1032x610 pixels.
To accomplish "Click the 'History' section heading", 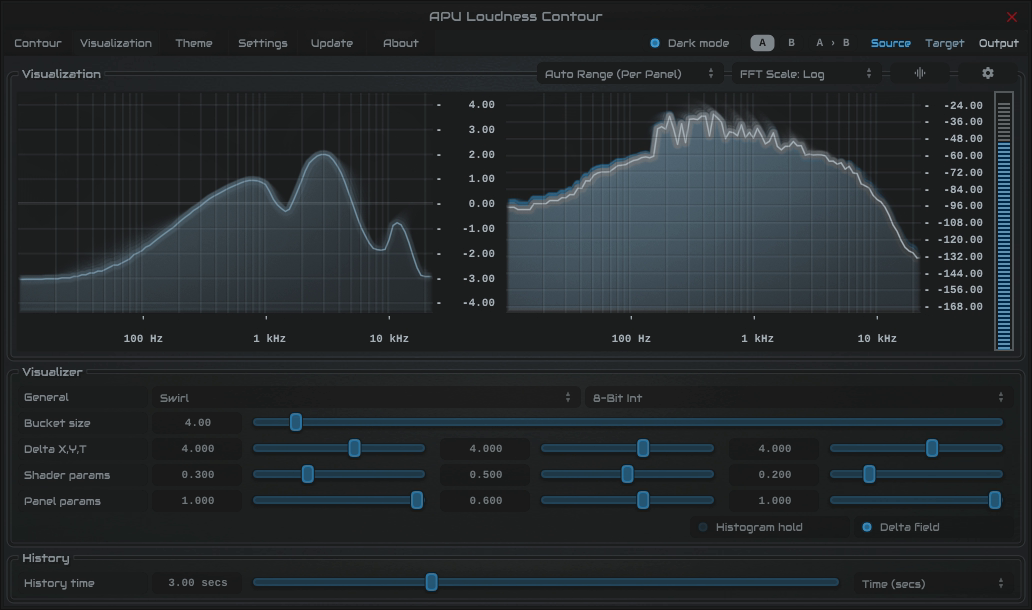I will (45, 558).
